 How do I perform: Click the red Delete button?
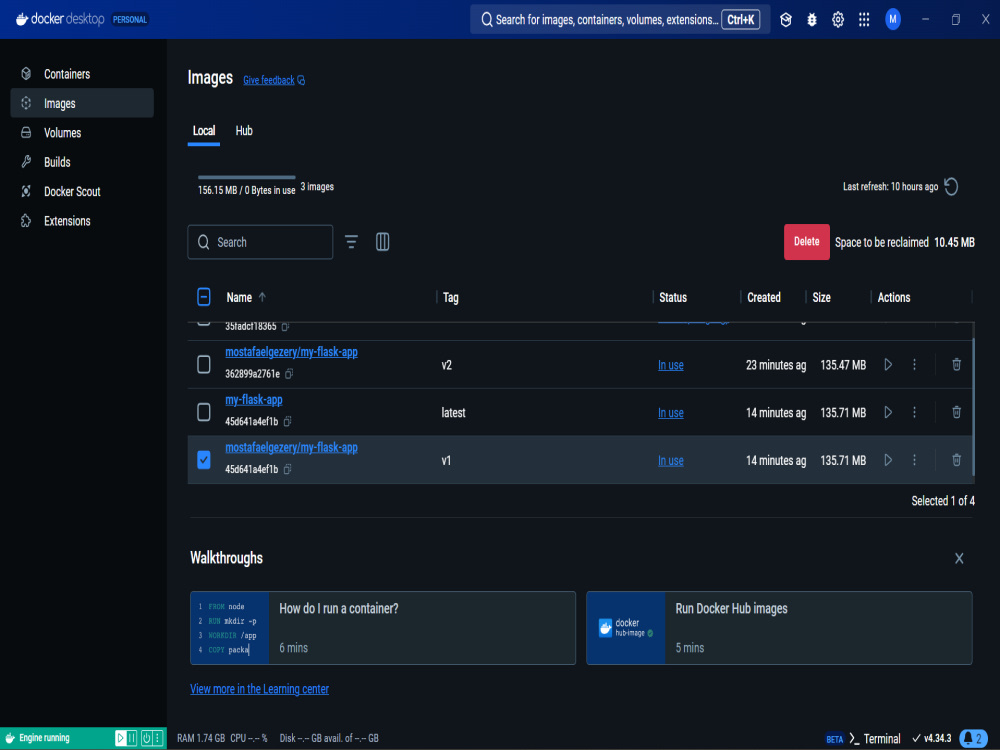[x=806, y=242]
